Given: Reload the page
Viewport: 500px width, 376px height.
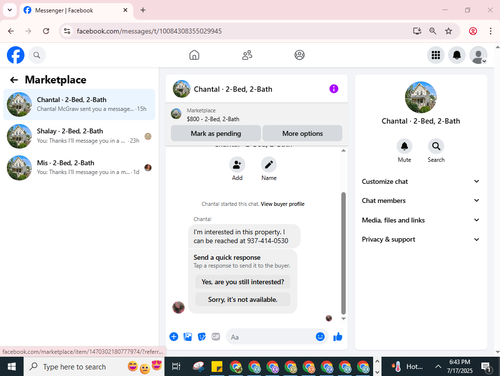Looking at the screenshot, I should (46, 31).
